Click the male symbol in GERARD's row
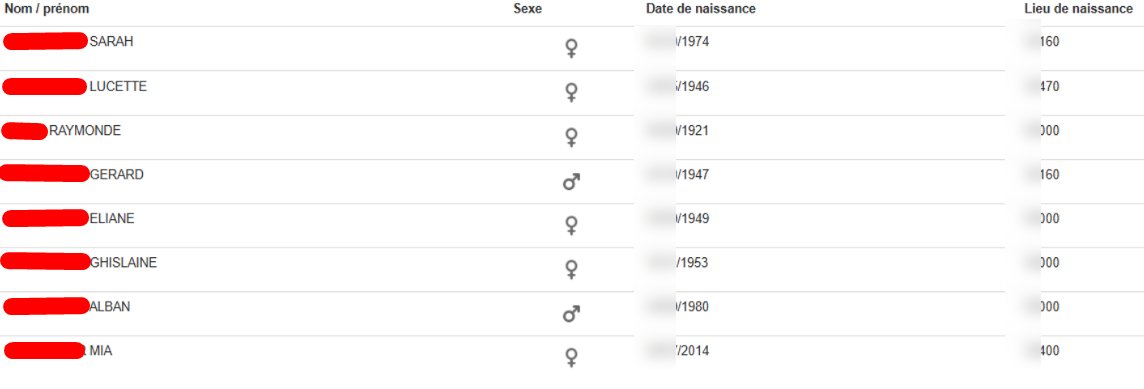1144x389 pixels. tap(571, 182)
